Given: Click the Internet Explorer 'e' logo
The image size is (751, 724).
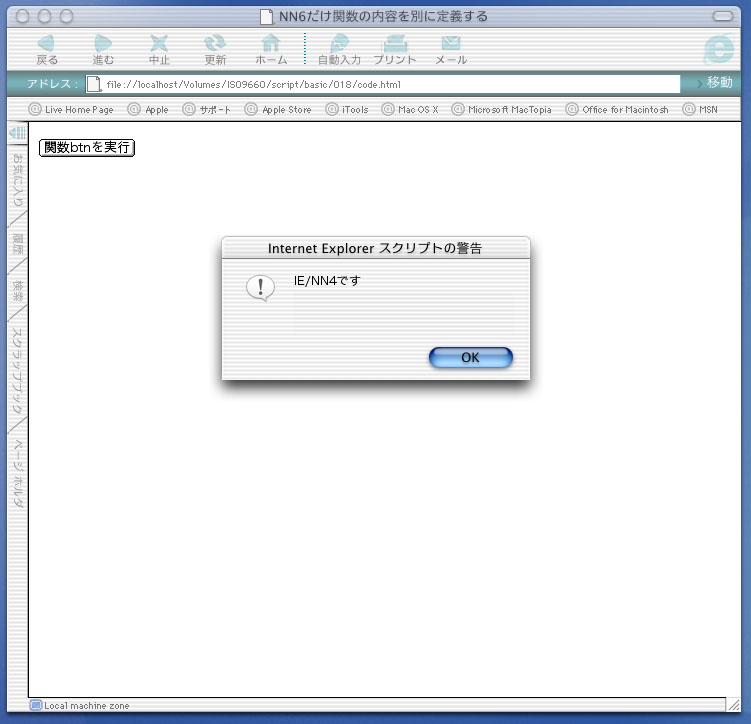Looking at the screenshot, I should pyautogui.click(x=718, y=49).
